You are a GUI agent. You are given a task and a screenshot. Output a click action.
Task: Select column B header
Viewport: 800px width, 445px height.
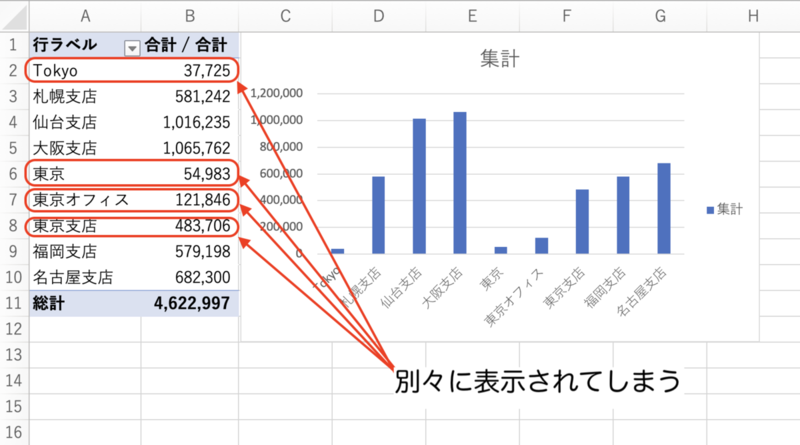190,16
